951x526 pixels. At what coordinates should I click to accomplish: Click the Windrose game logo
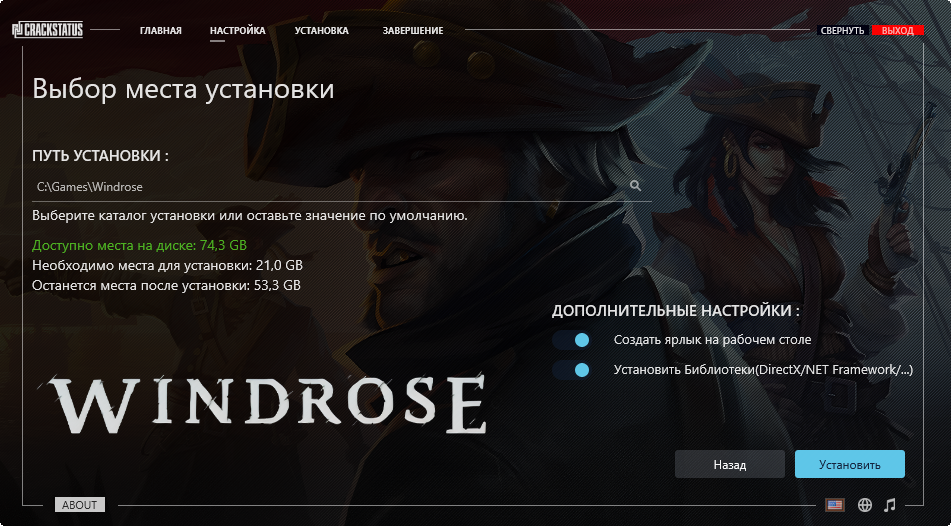click(267, 404)
